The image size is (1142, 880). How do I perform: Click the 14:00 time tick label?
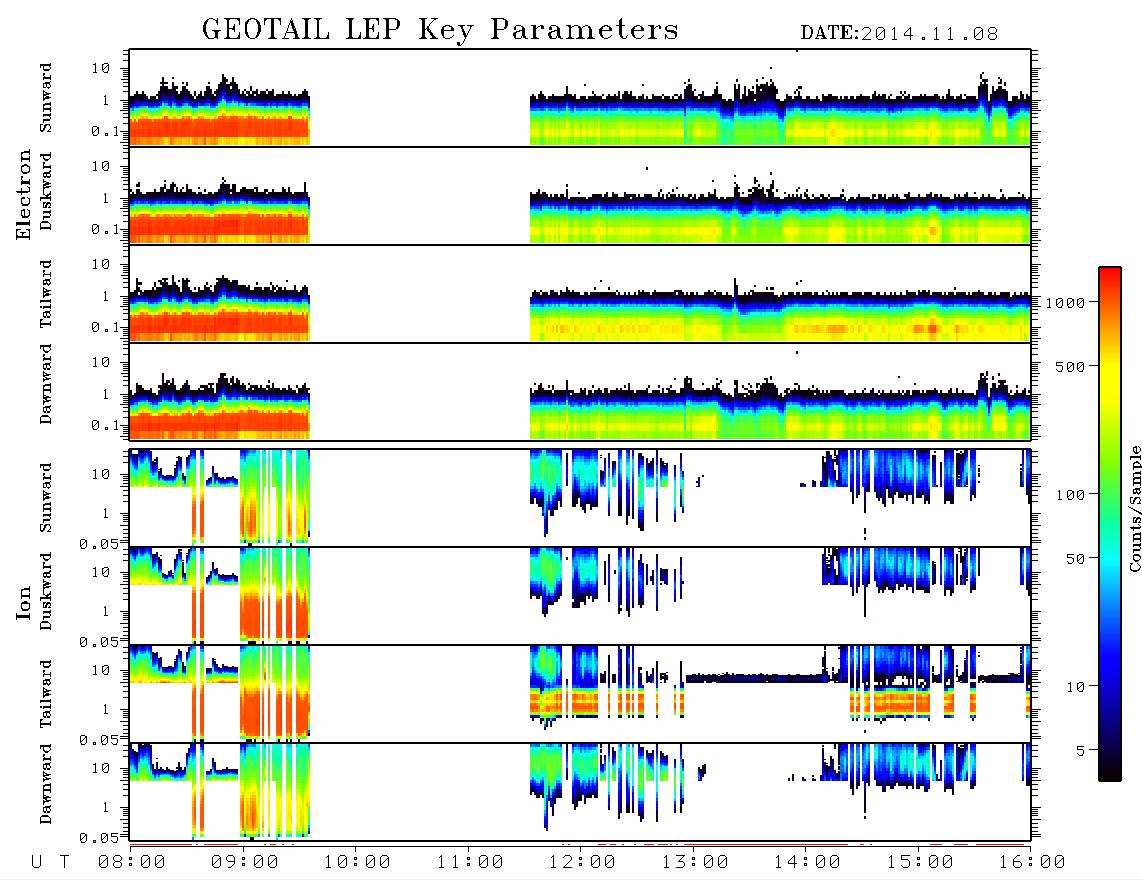[807, 862]
